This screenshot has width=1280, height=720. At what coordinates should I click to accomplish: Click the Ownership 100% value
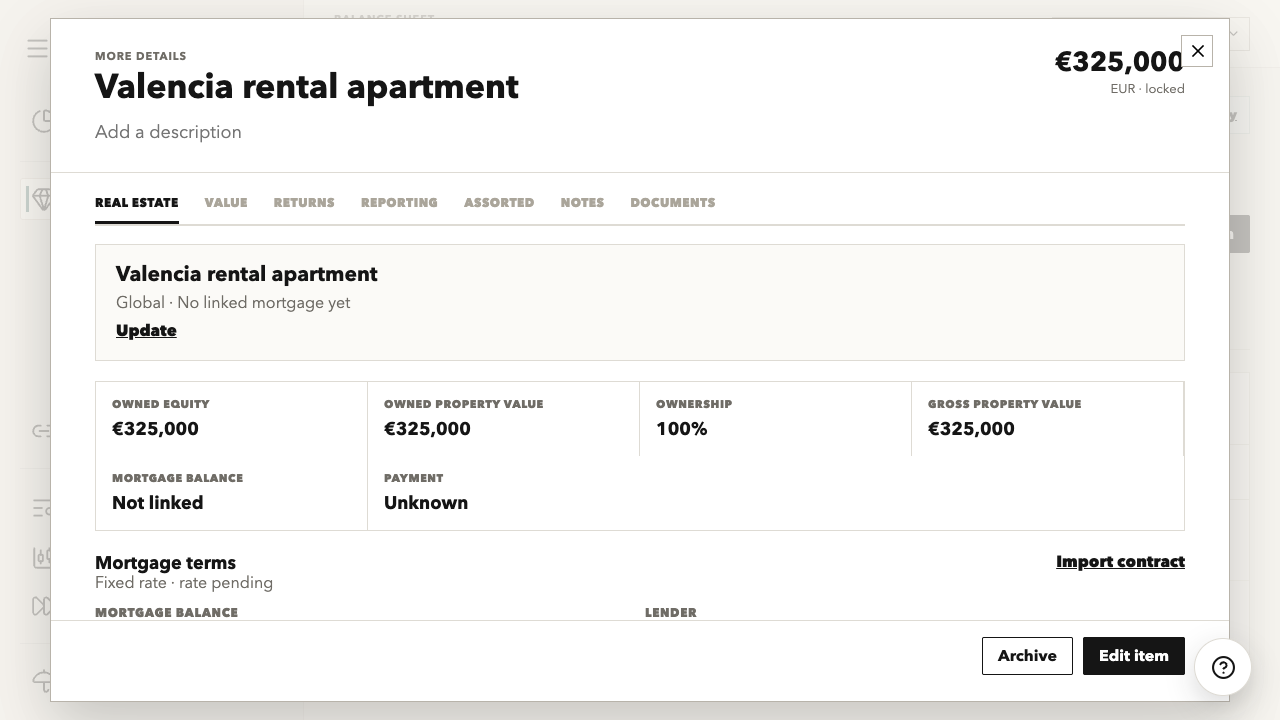[x=682, y=429]
